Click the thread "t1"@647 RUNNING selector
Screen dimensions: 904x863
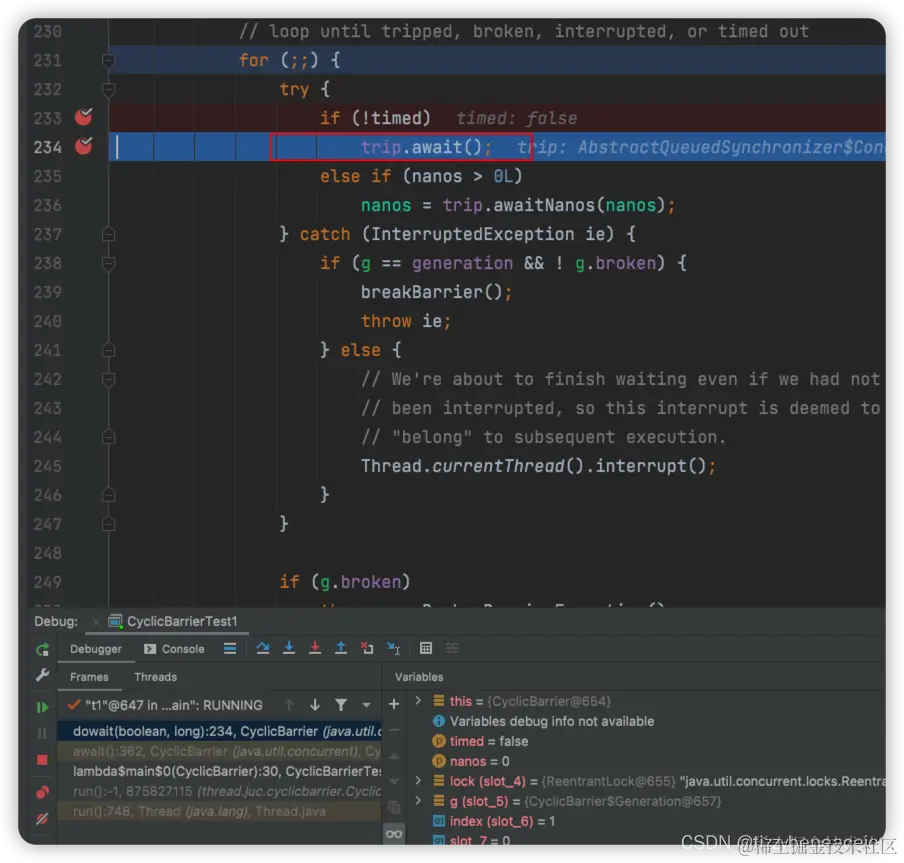(x=167, y=705)
